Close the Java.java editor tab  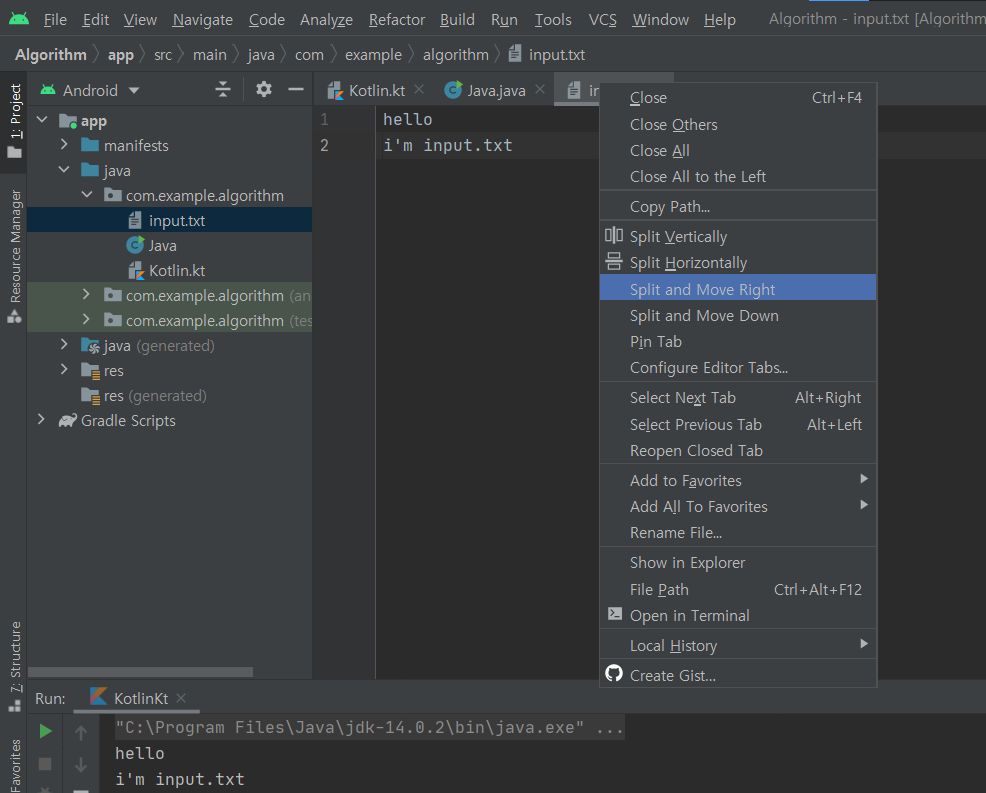540,89
